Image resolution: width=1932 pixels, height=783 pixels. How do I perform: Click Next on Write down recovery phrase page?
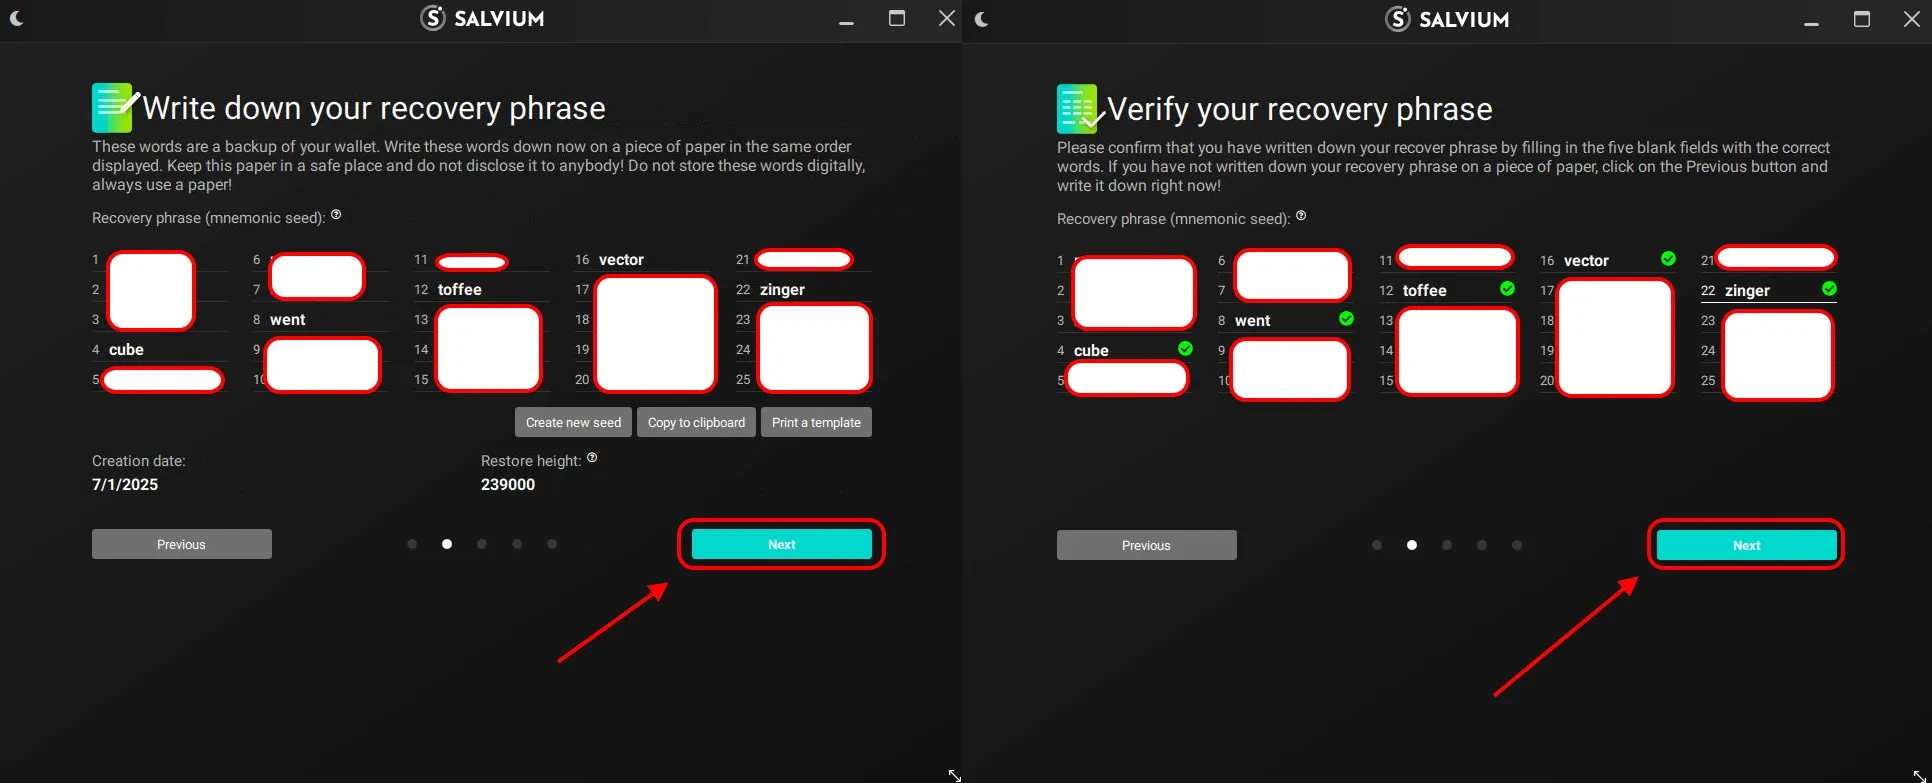(781, 545)
